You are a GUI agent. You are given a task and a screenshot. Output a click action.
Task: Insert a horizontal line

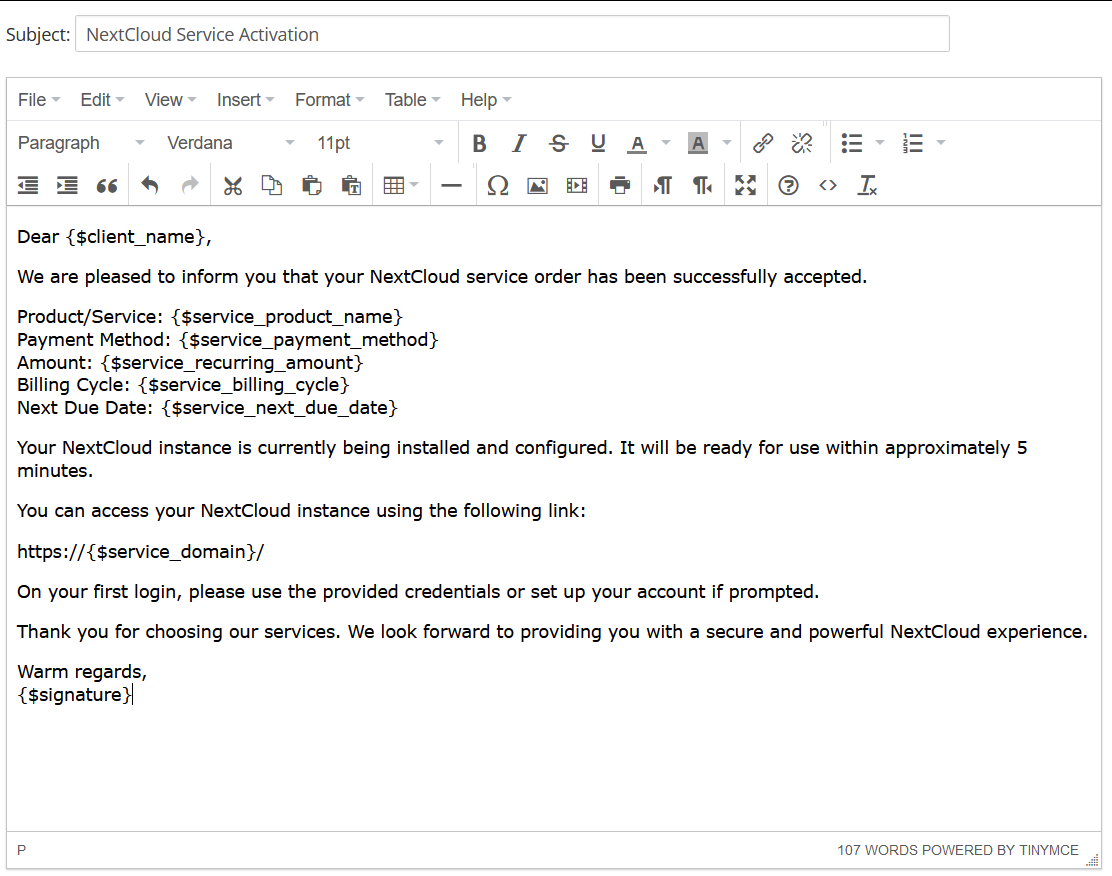[451, 184]
